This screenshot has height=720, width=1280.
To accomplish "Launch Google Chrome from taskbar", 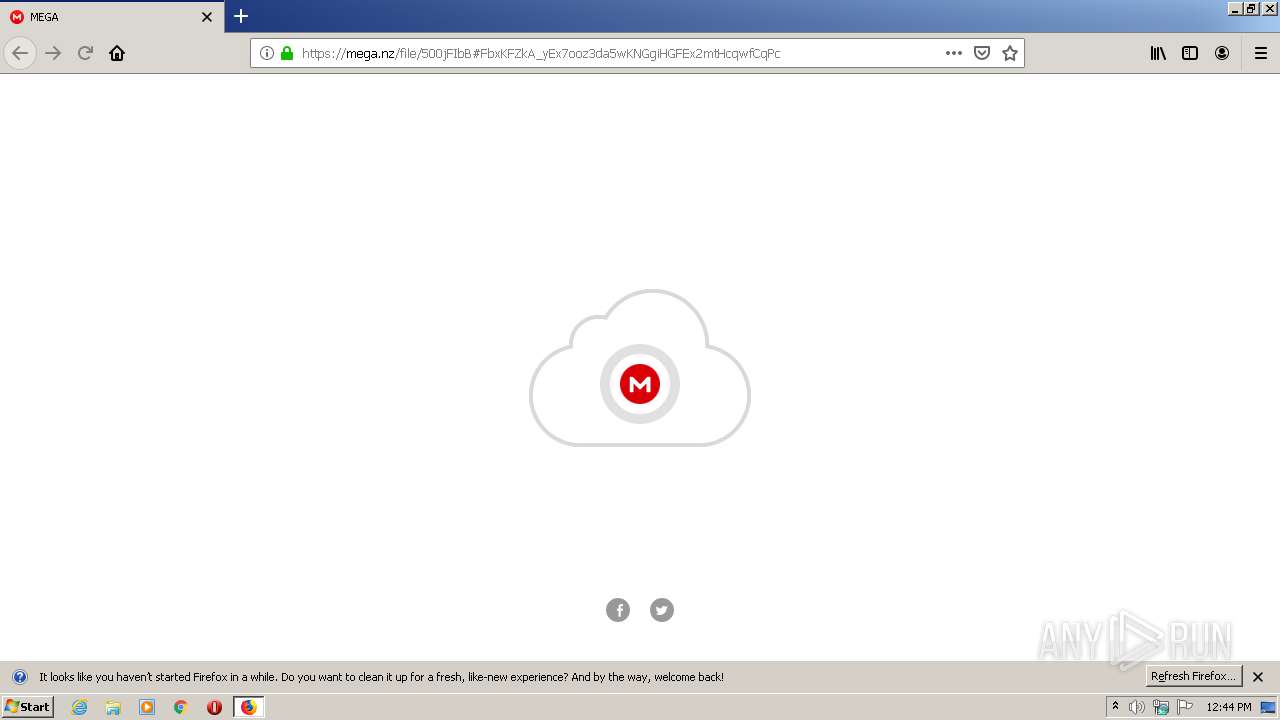I will 181,707.
